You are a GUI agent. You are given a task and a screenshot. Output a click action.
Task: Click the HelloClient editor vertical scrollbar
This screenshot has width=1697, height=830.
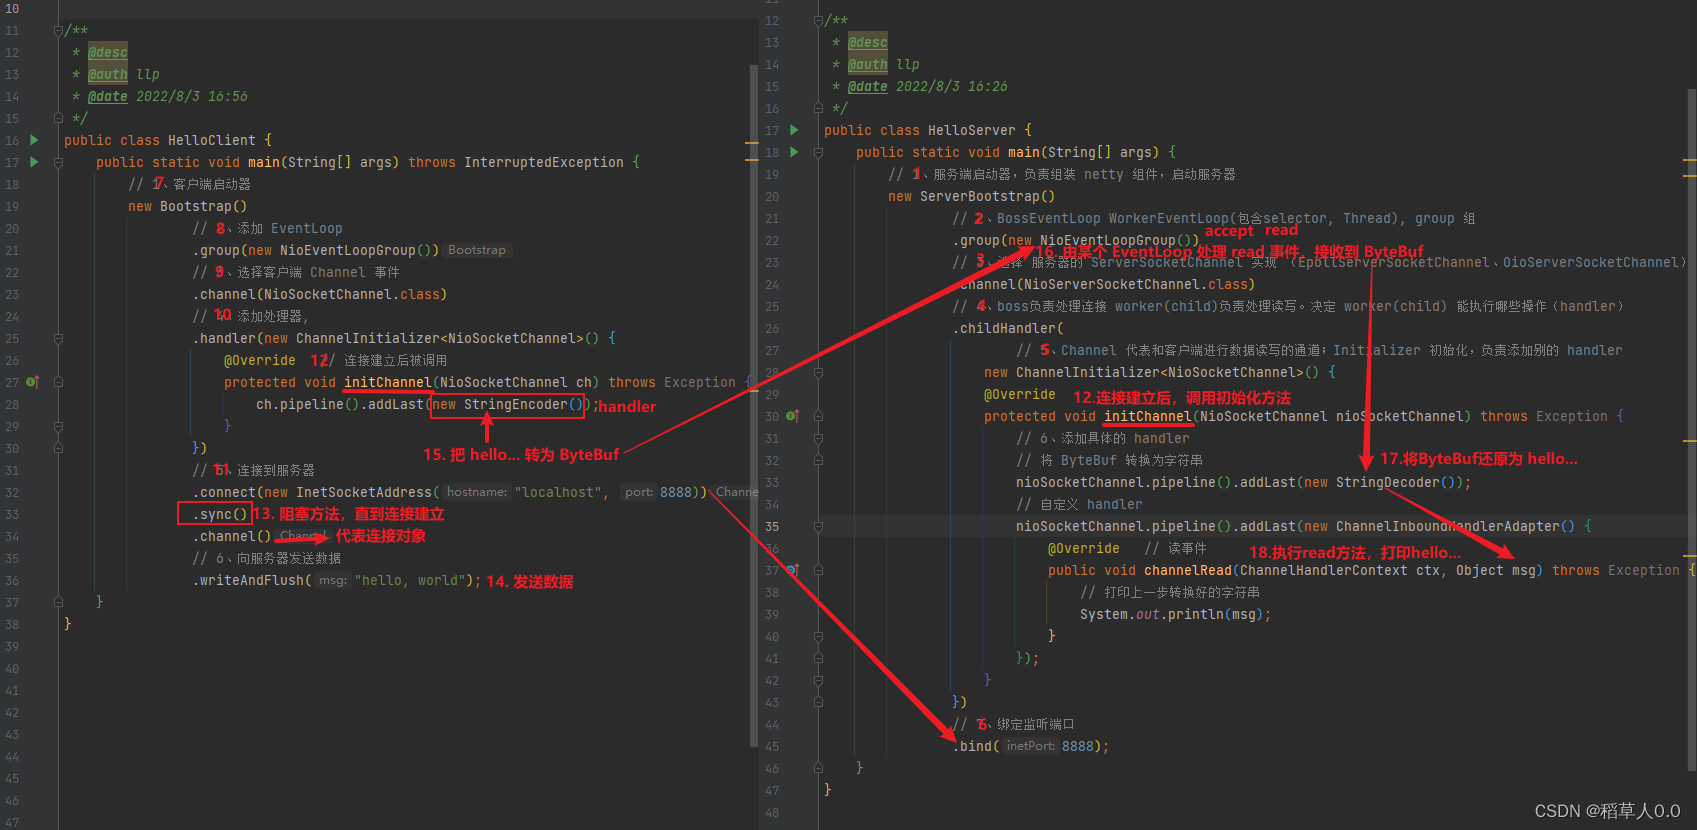[754, 405]
